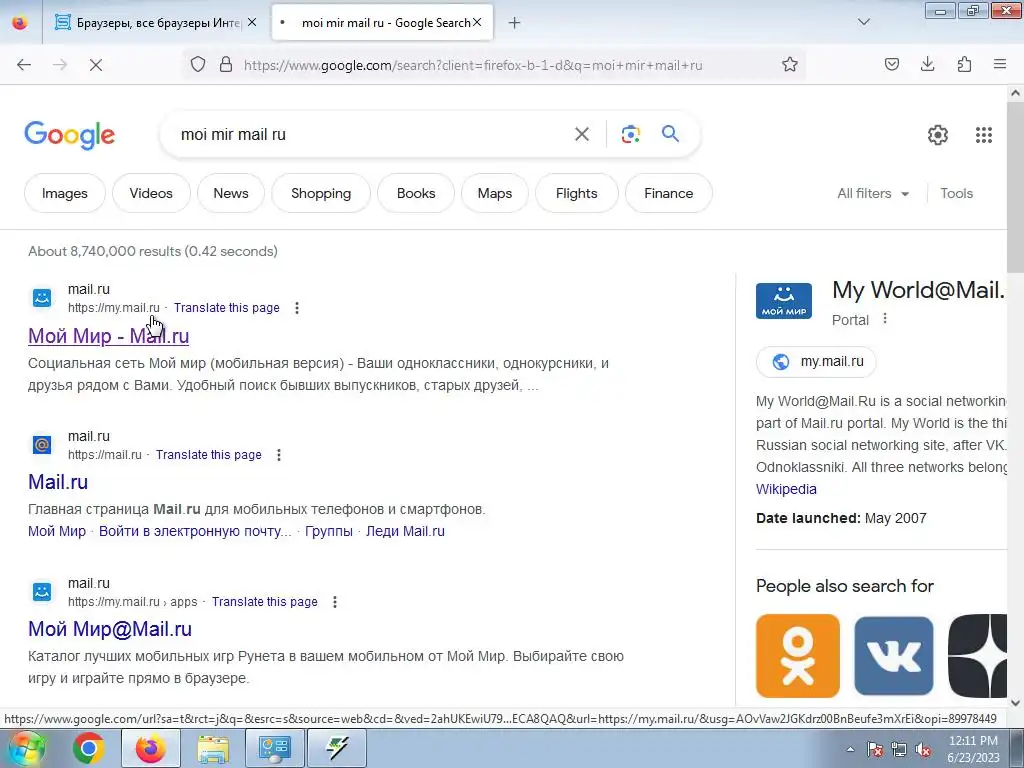Image resolution: width=1024 pixels, height=768 pixels.
Task: Submit search with the magnifying glass icon
Action: pos(670,134)
